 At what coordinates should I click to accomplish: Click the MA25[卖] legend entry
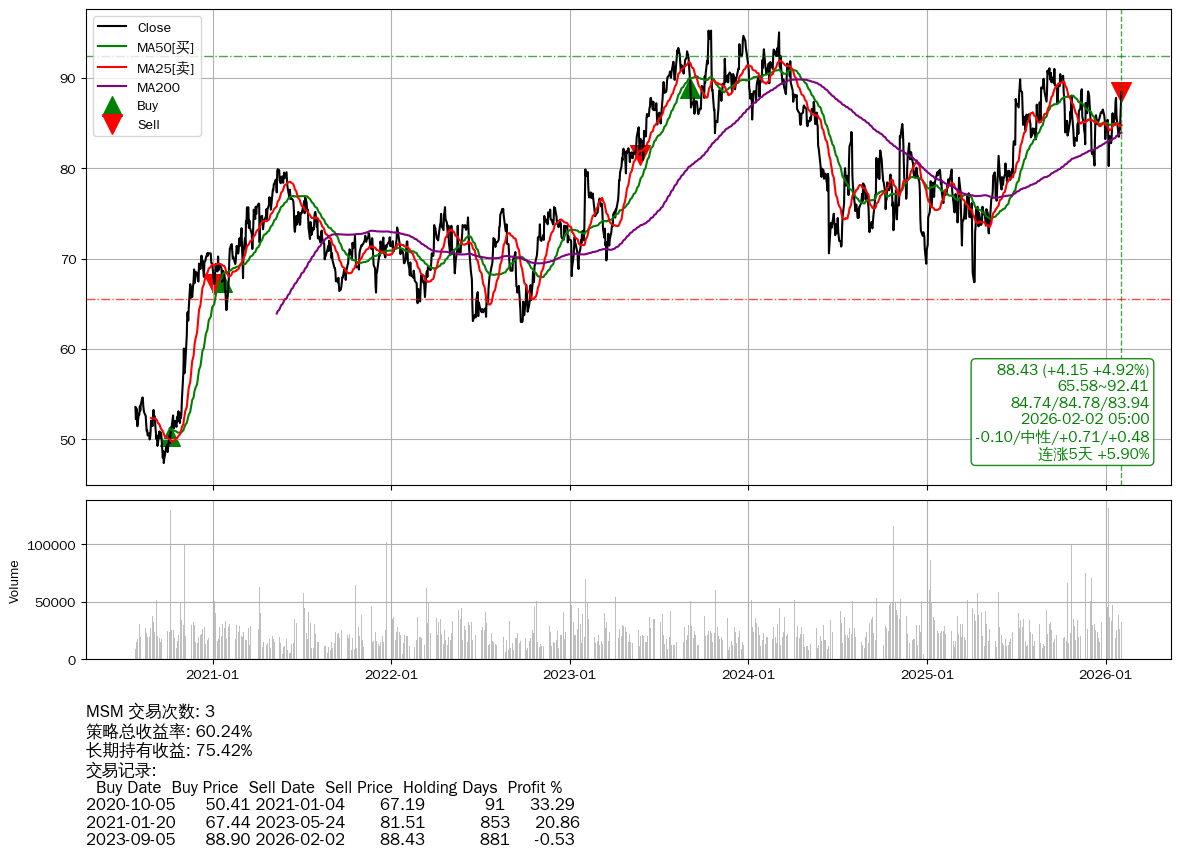[x=165, y=68]
